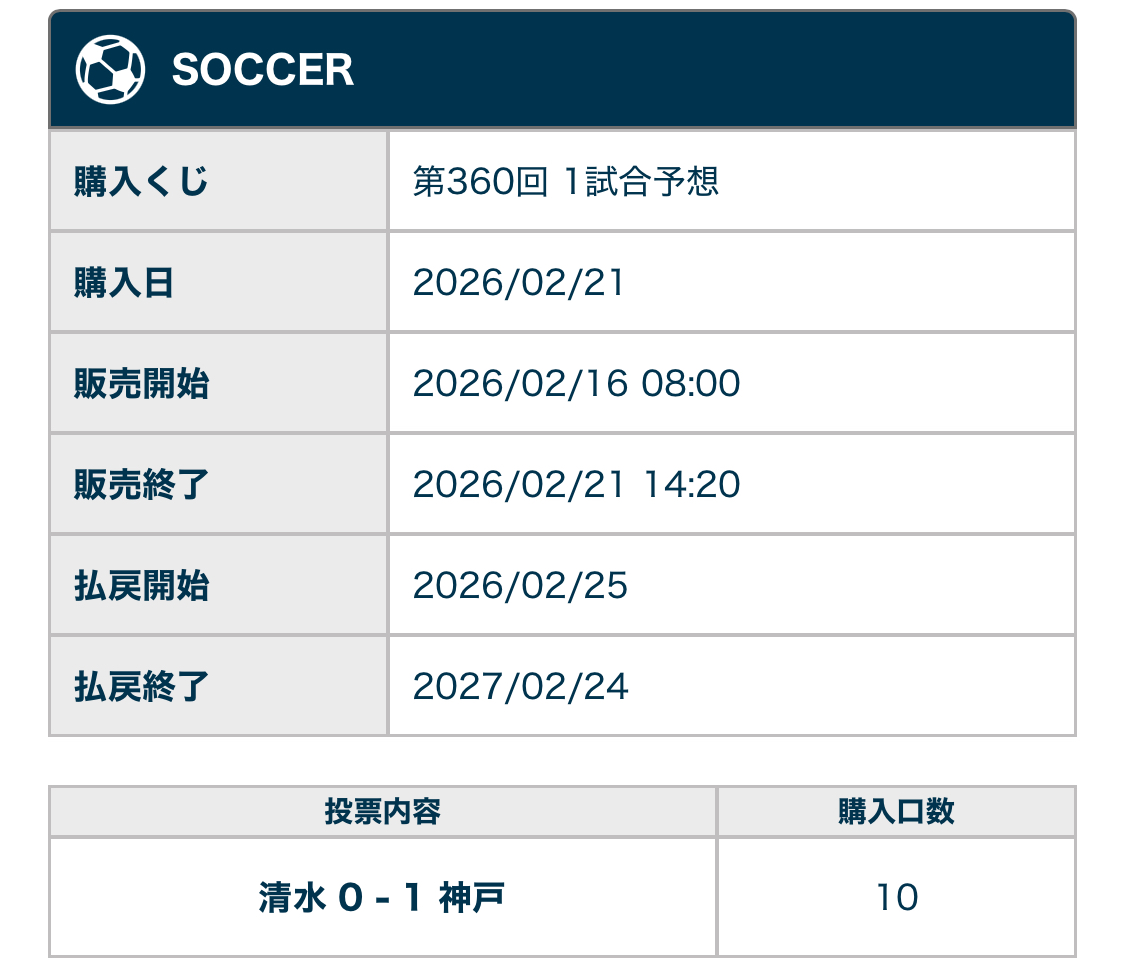Image resolution: width=1125 pixels, height=979 pixels.
Task: Select the 清水 0 - 1 神戸 prediction
Action: tap(382, 898)
